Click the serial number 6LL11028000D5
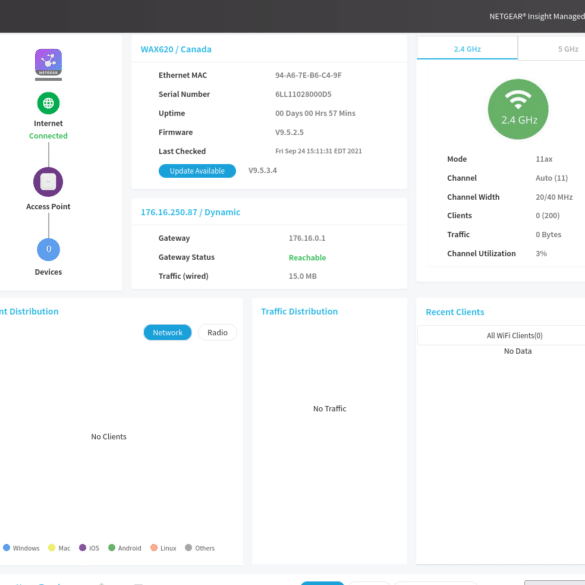 coord(303,94)
